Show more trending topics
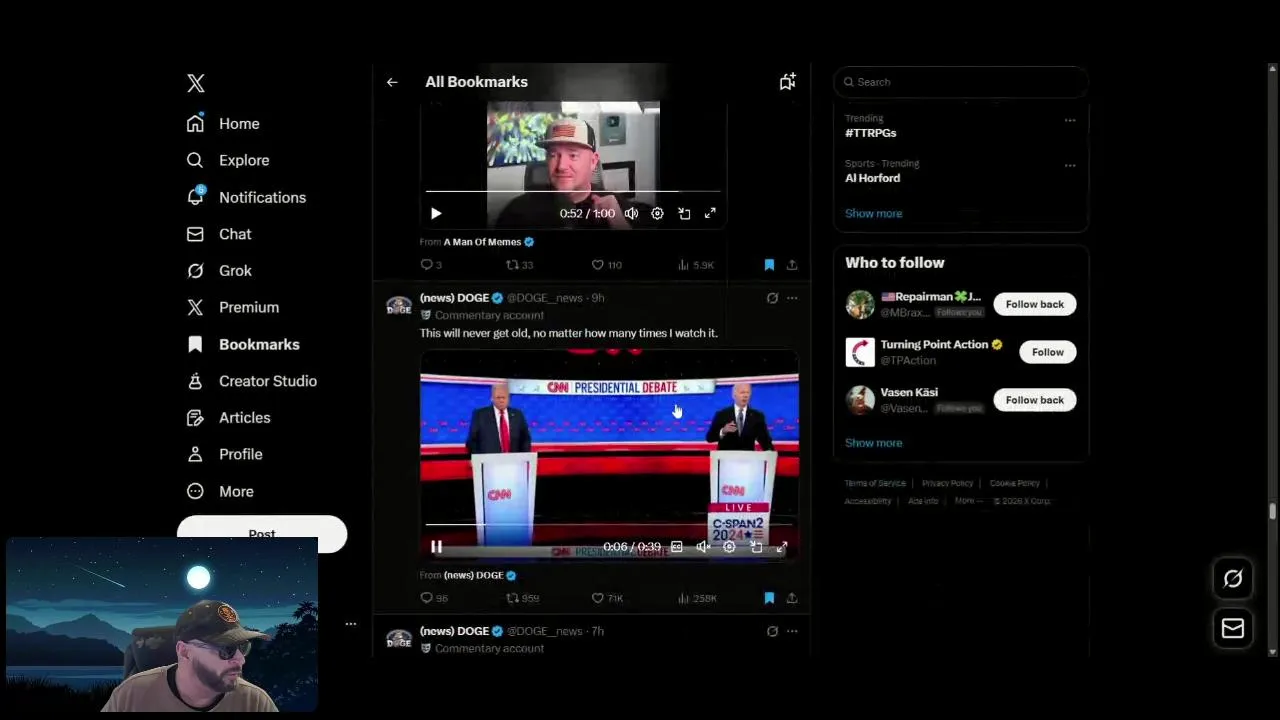This screenshot has width=1280, height=720. click(873, 213)
